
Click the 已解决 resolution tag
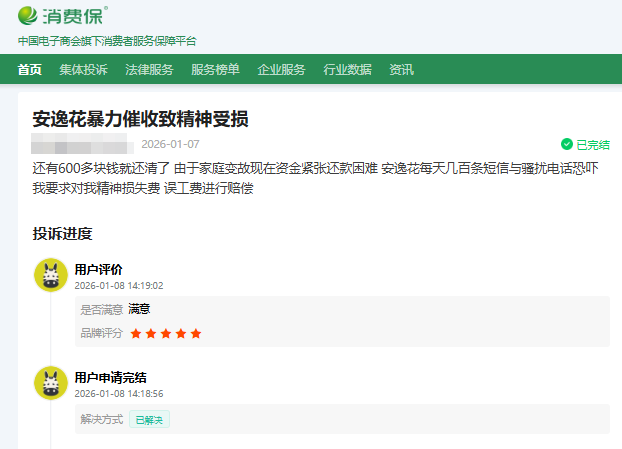149,419
